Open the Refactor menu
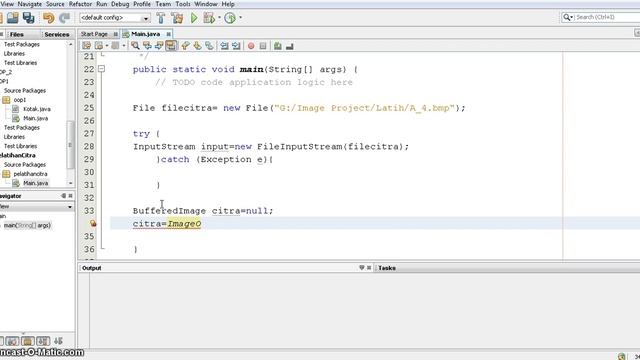 click(x=80, y=4)
